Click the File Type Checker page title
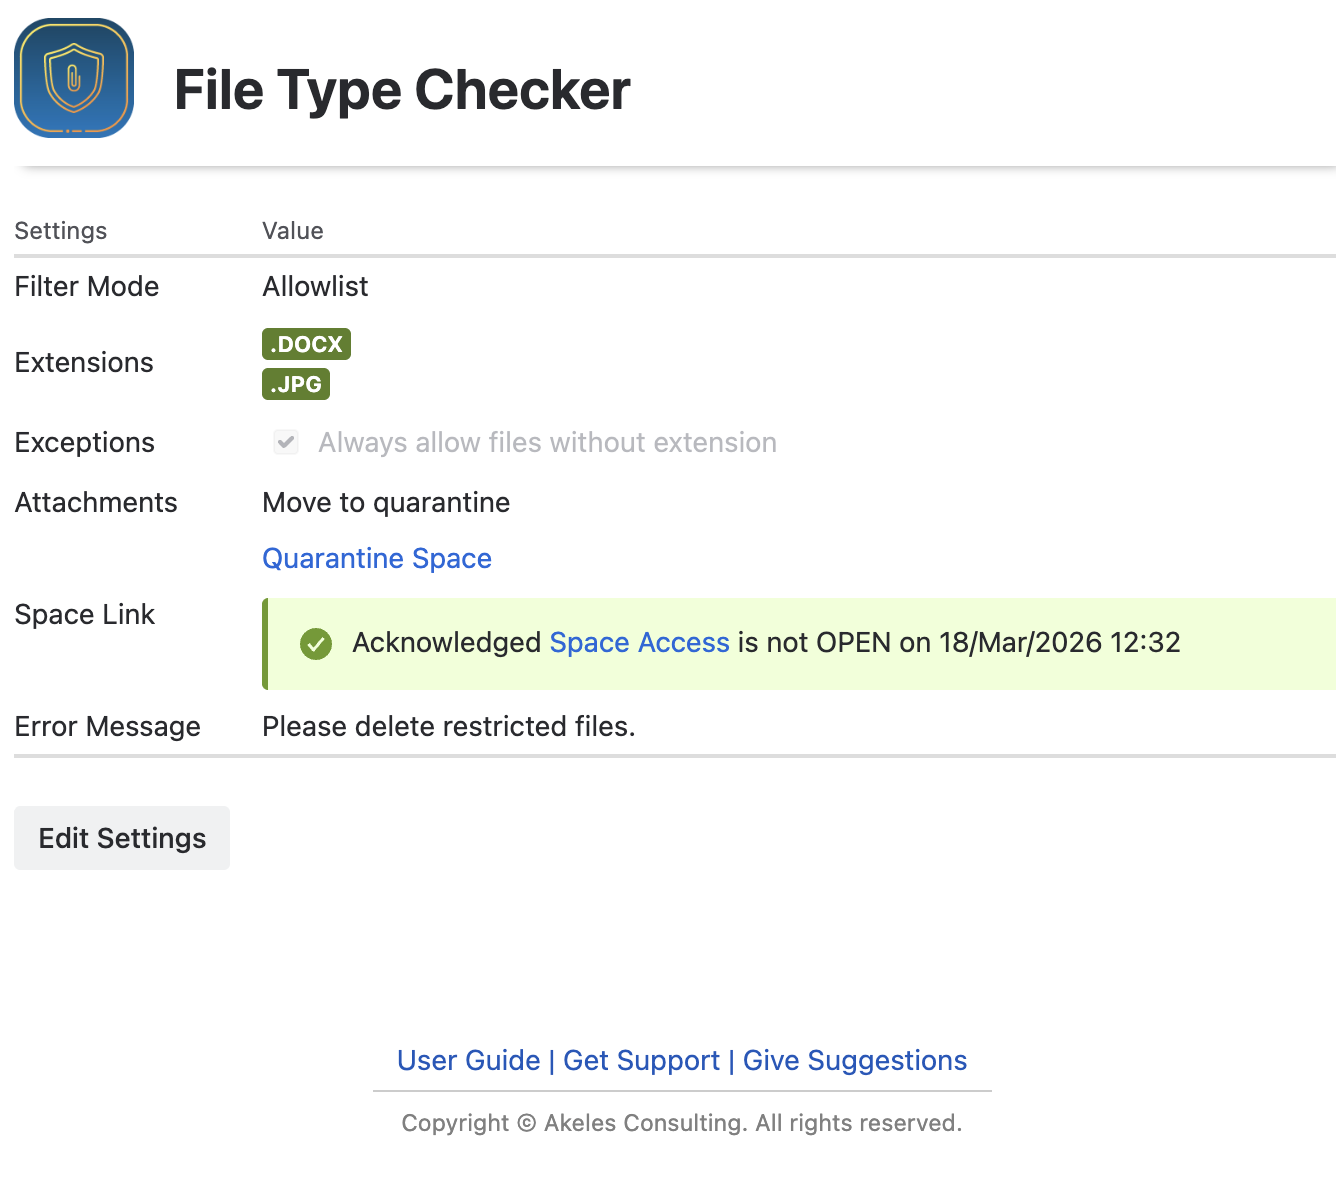Image resolution: width=1336 pixels, height=1182 pixels. (x=402, y=90)
